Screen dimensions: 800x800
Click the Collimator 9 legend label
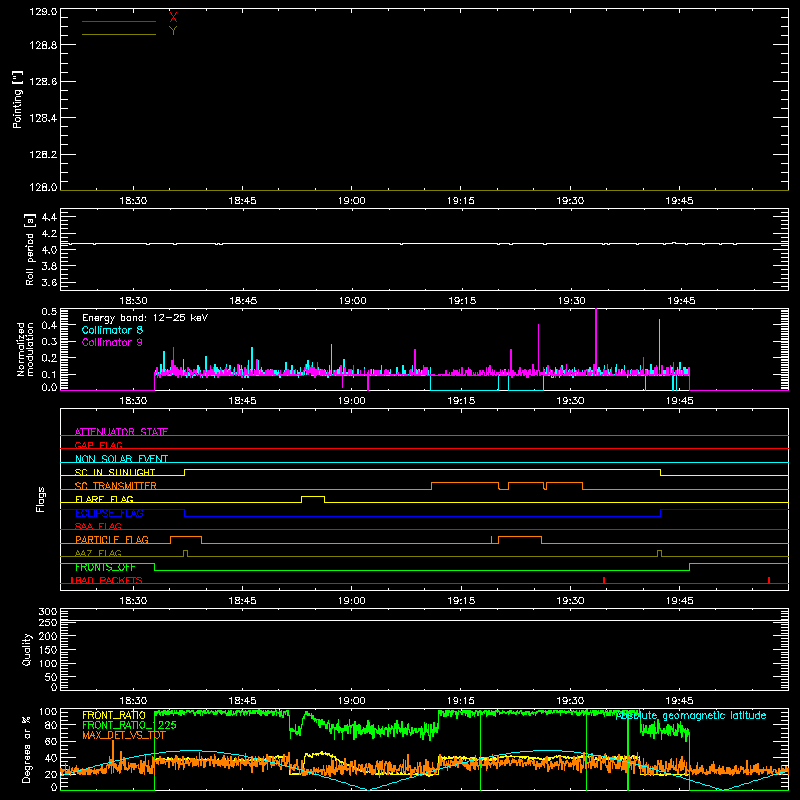(112, 342)
